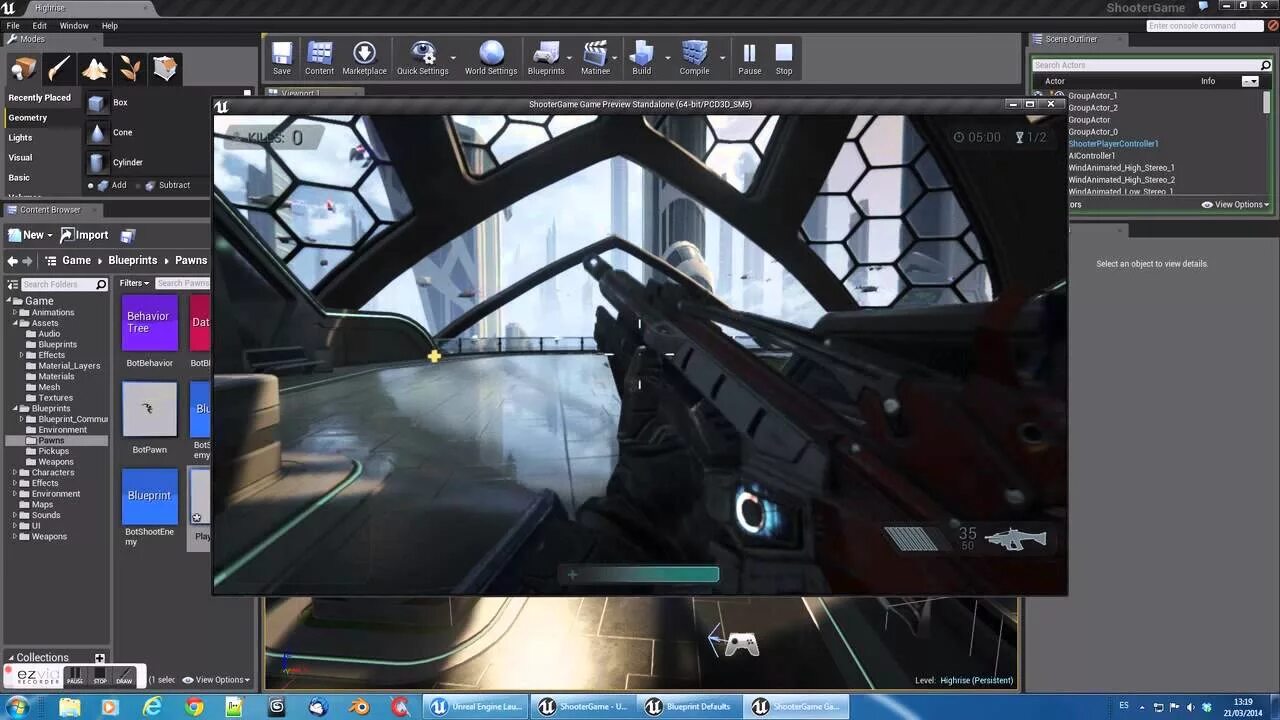Pause the running game simulation
This screenshot has height=720, width=1280.
point(749,58)
